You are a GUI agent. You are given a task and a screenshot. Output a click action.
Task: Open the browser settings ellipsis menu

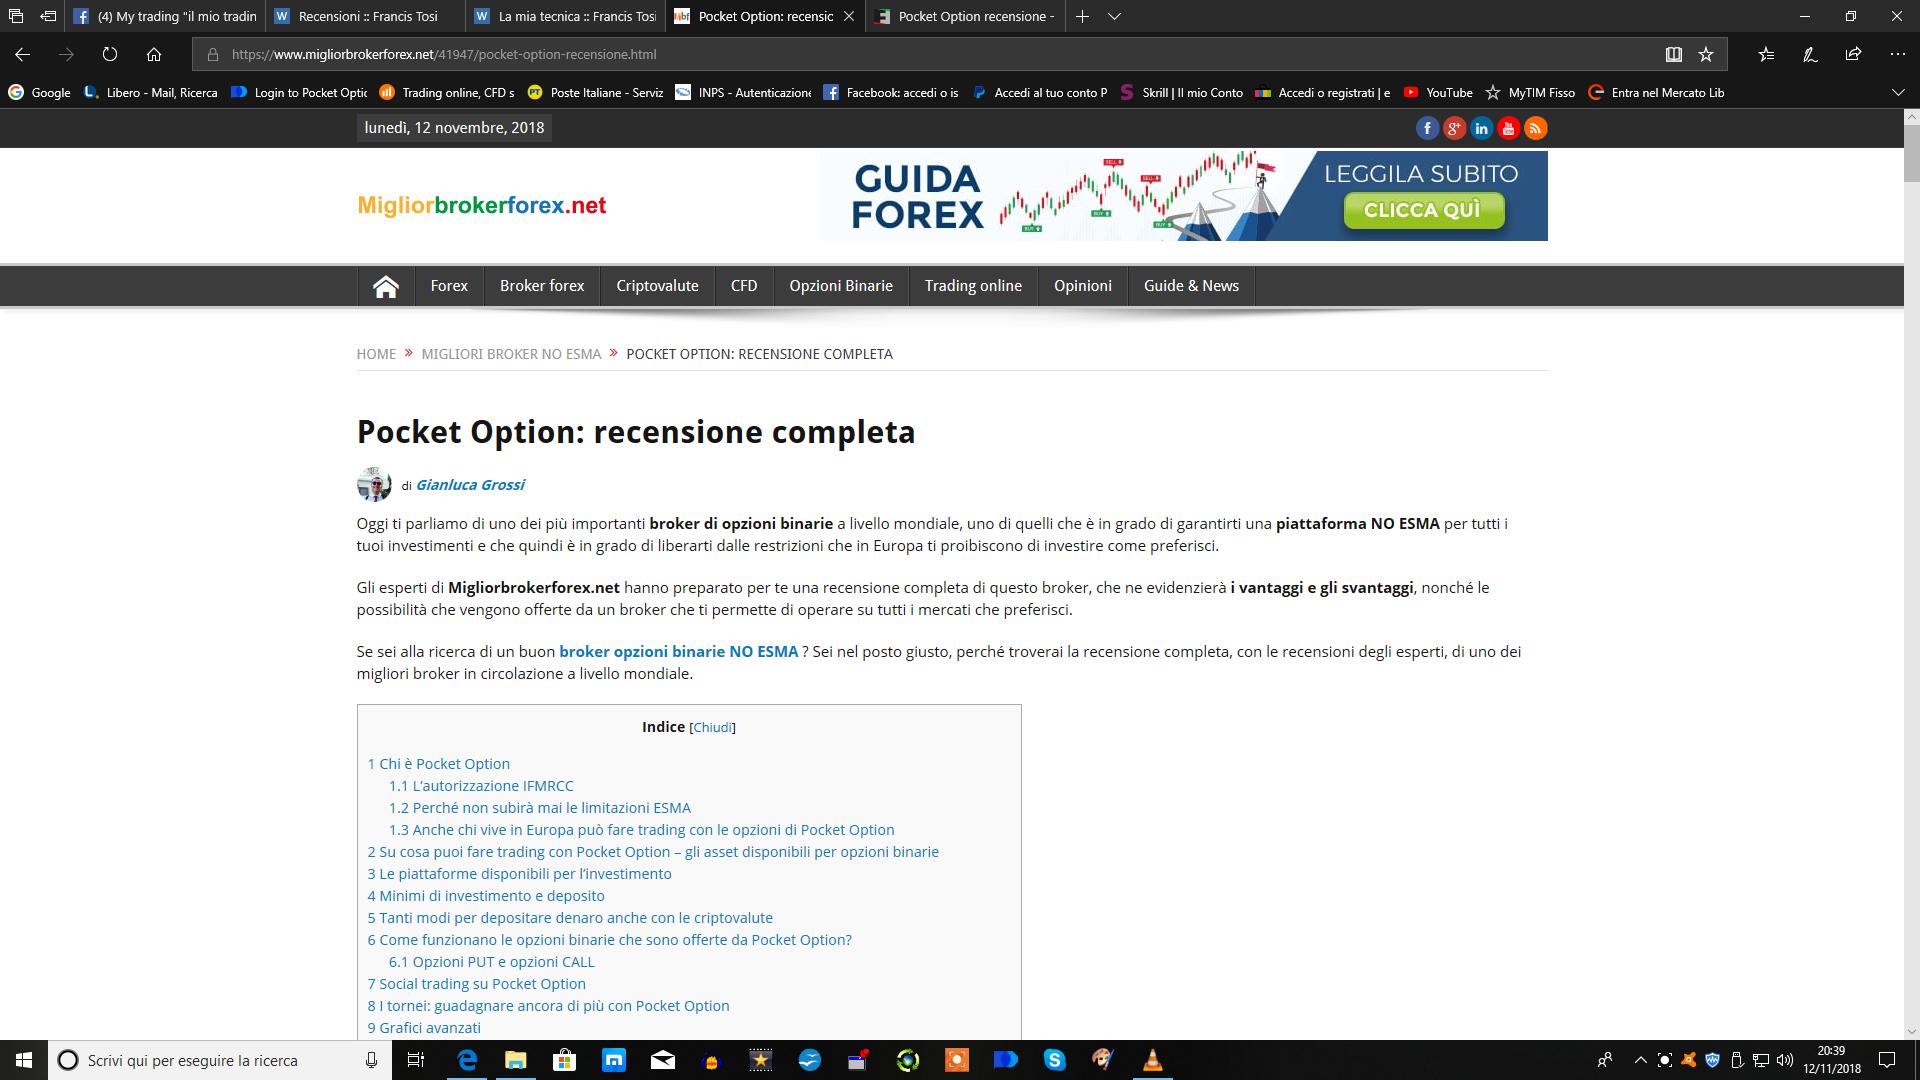1897,54
